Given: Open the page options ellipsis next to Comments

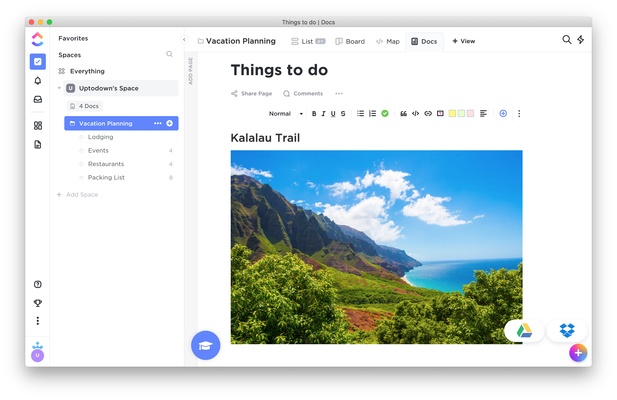Looking at the screenshot, I should (x=339, y=94).
